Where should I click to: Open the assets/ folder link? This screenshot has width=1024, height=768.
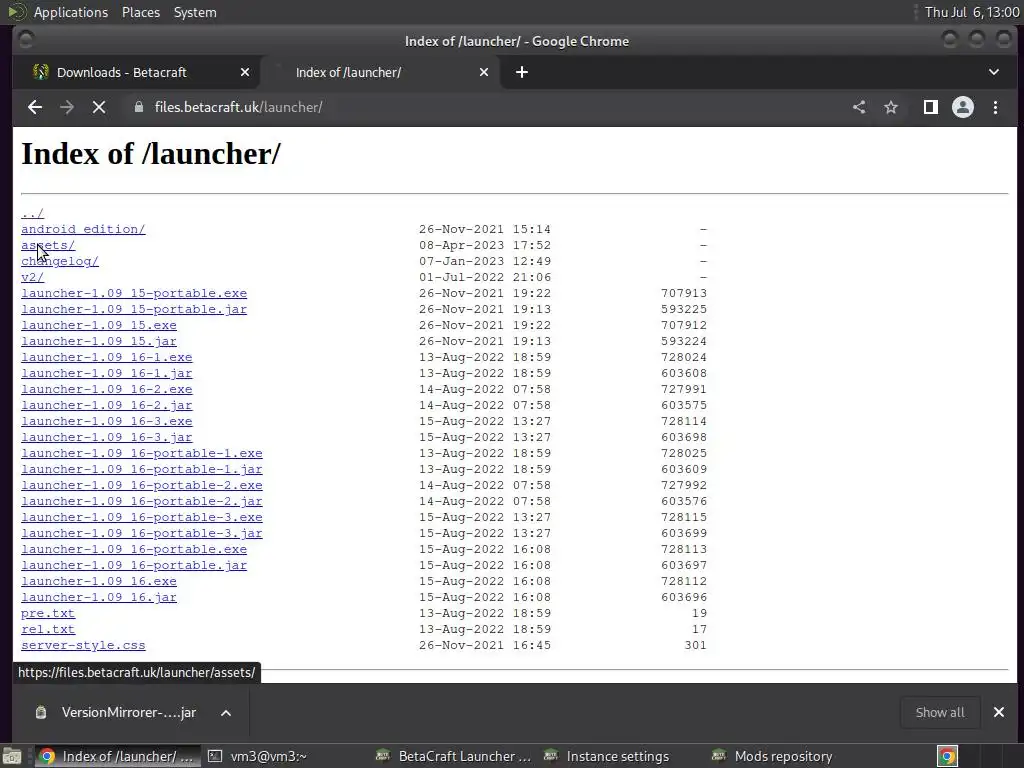(48, 246)
